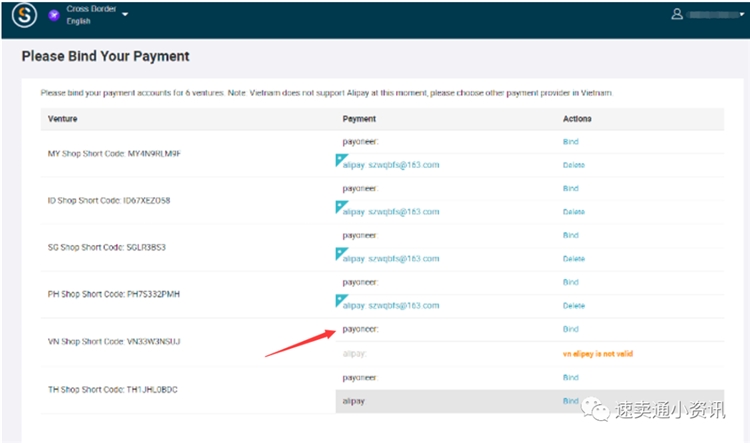Click the greyed-out VN alipay label
Viewport: 750px width, 443px height.
354,354
